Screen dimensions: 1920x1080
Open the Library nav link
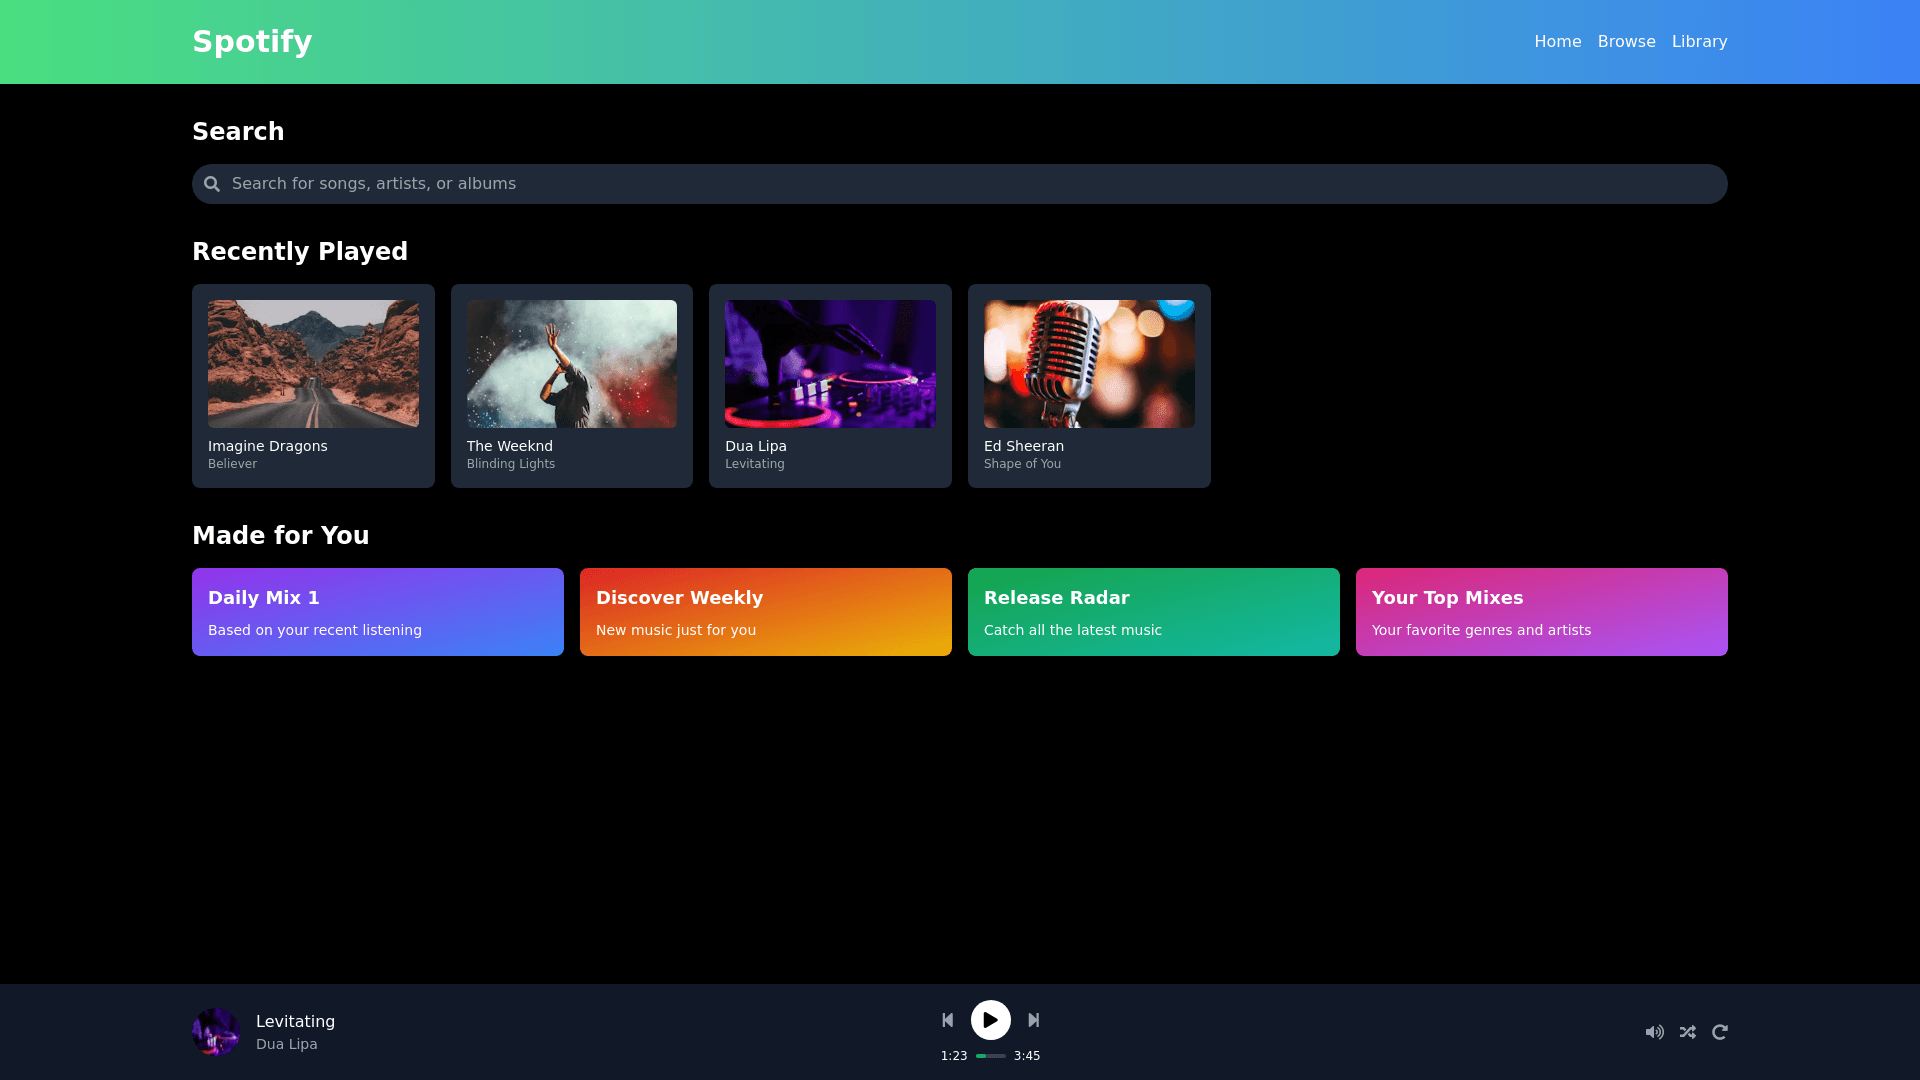coord(1699,42)
